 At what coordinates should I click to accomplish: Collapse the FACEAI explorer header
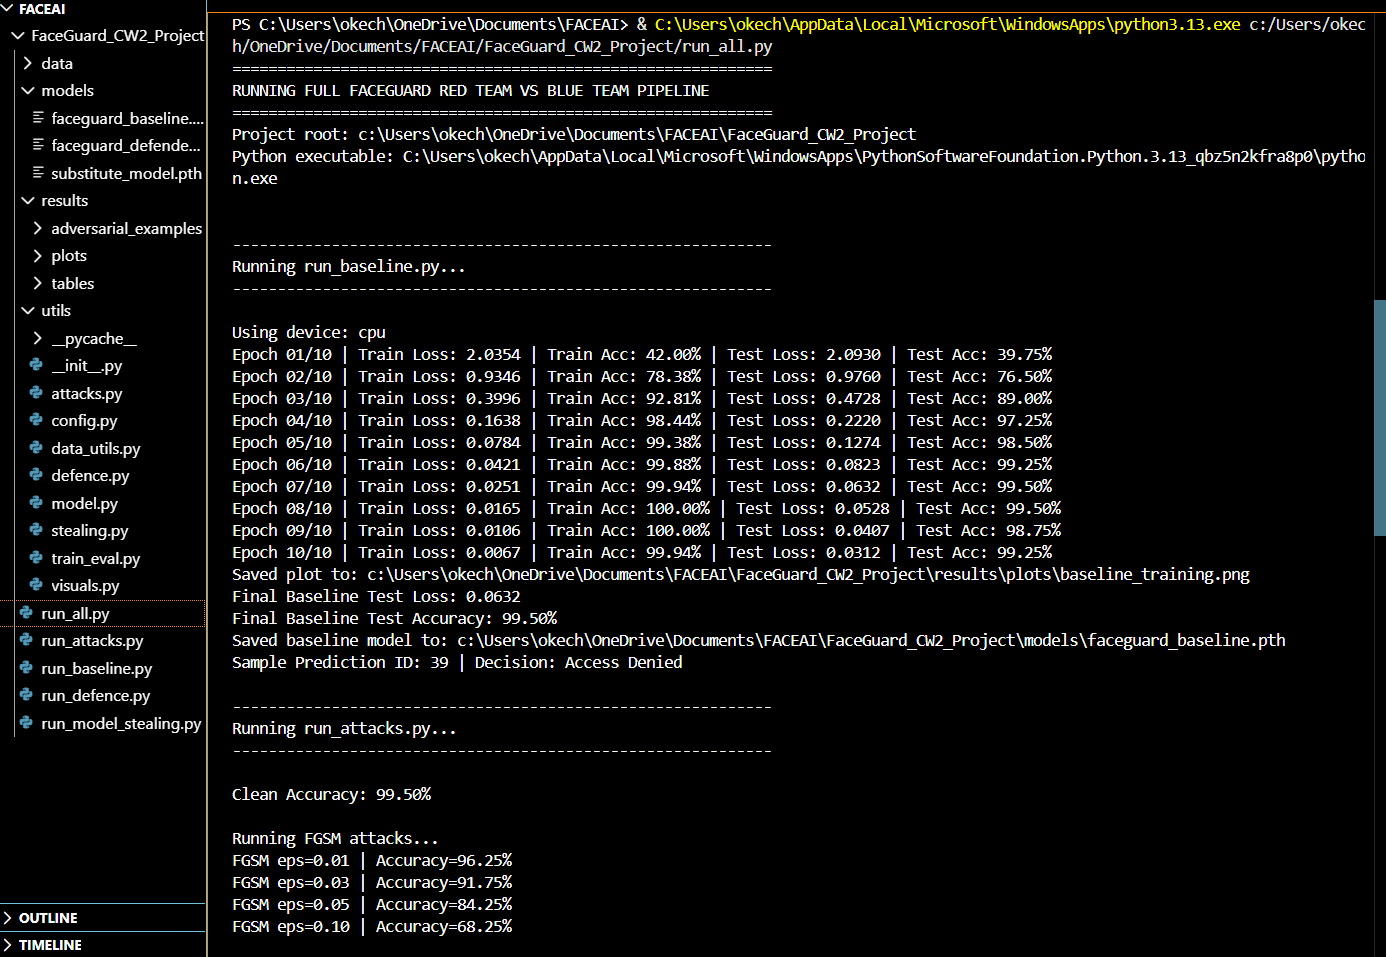9,9
